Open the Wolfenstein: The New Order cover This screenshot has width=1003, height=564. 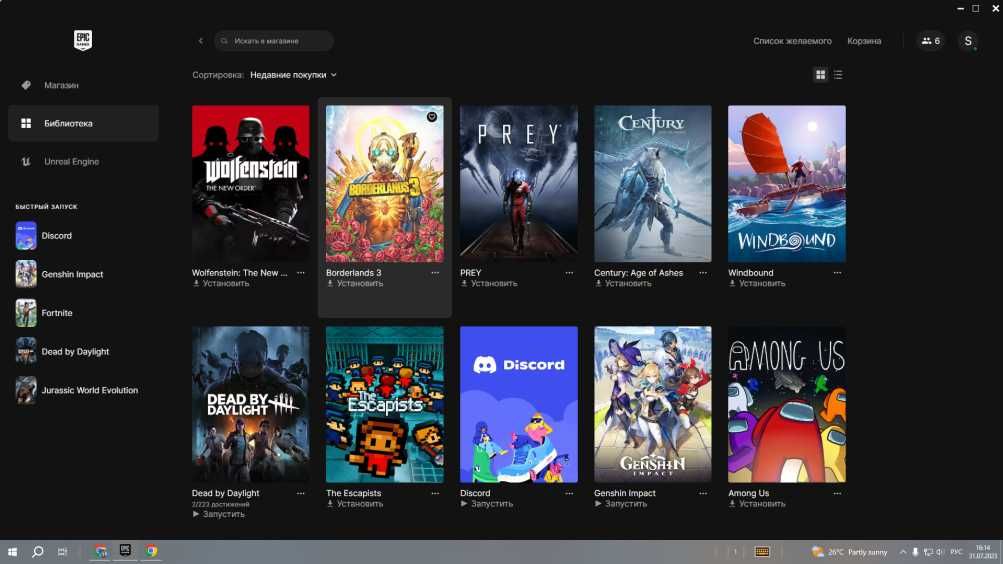(x=251, y=184)
